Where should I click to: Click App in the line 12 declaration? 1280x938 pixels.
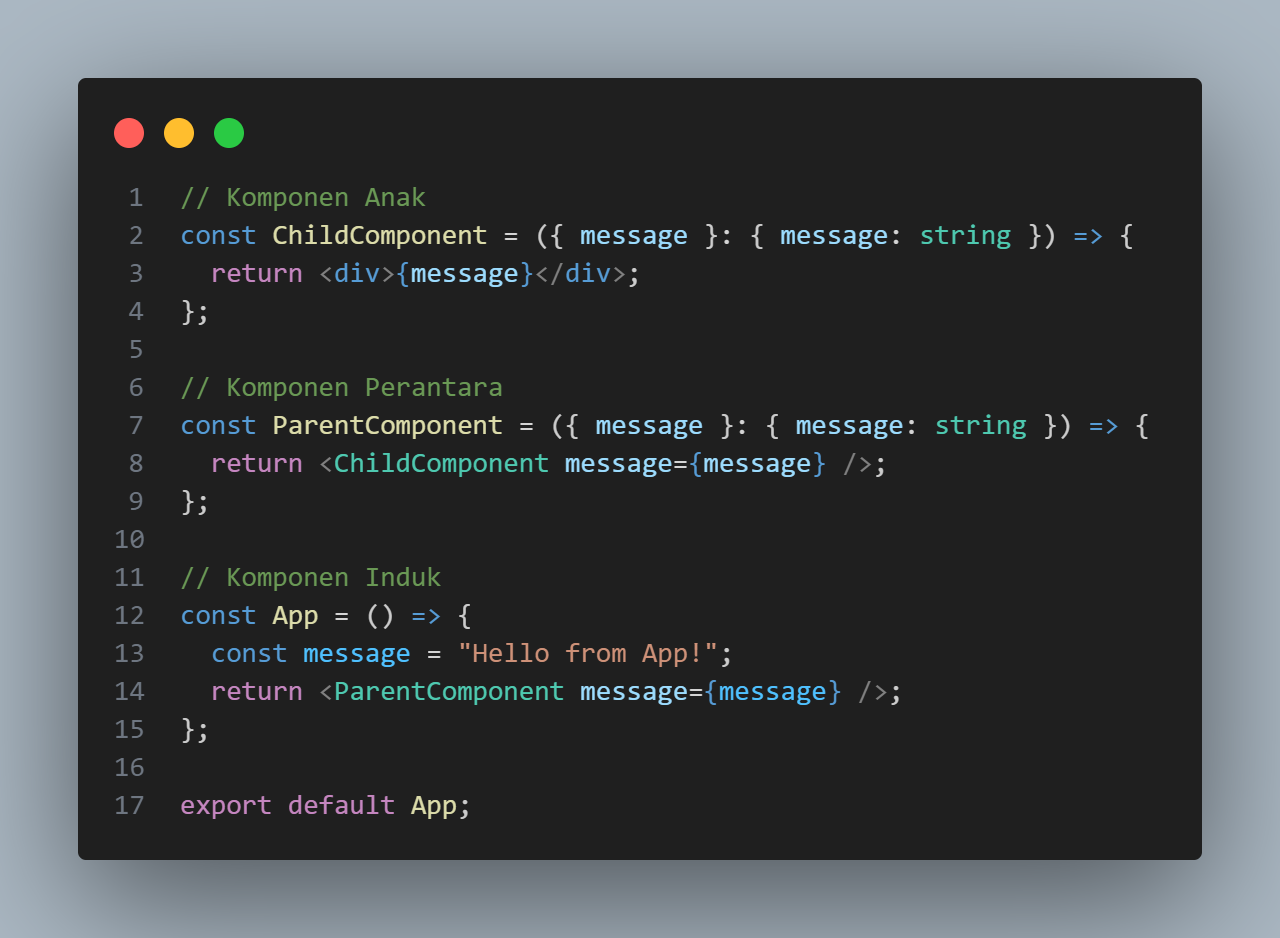[295, 616]
